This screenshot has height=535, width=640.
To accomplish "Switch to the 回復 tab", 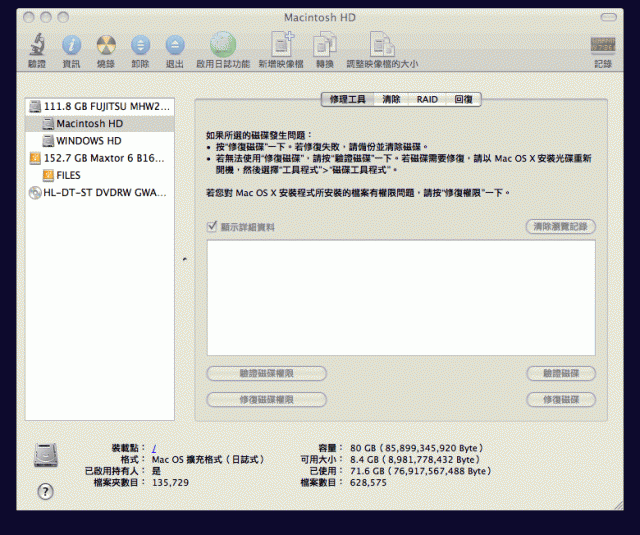I will point(463,99).
